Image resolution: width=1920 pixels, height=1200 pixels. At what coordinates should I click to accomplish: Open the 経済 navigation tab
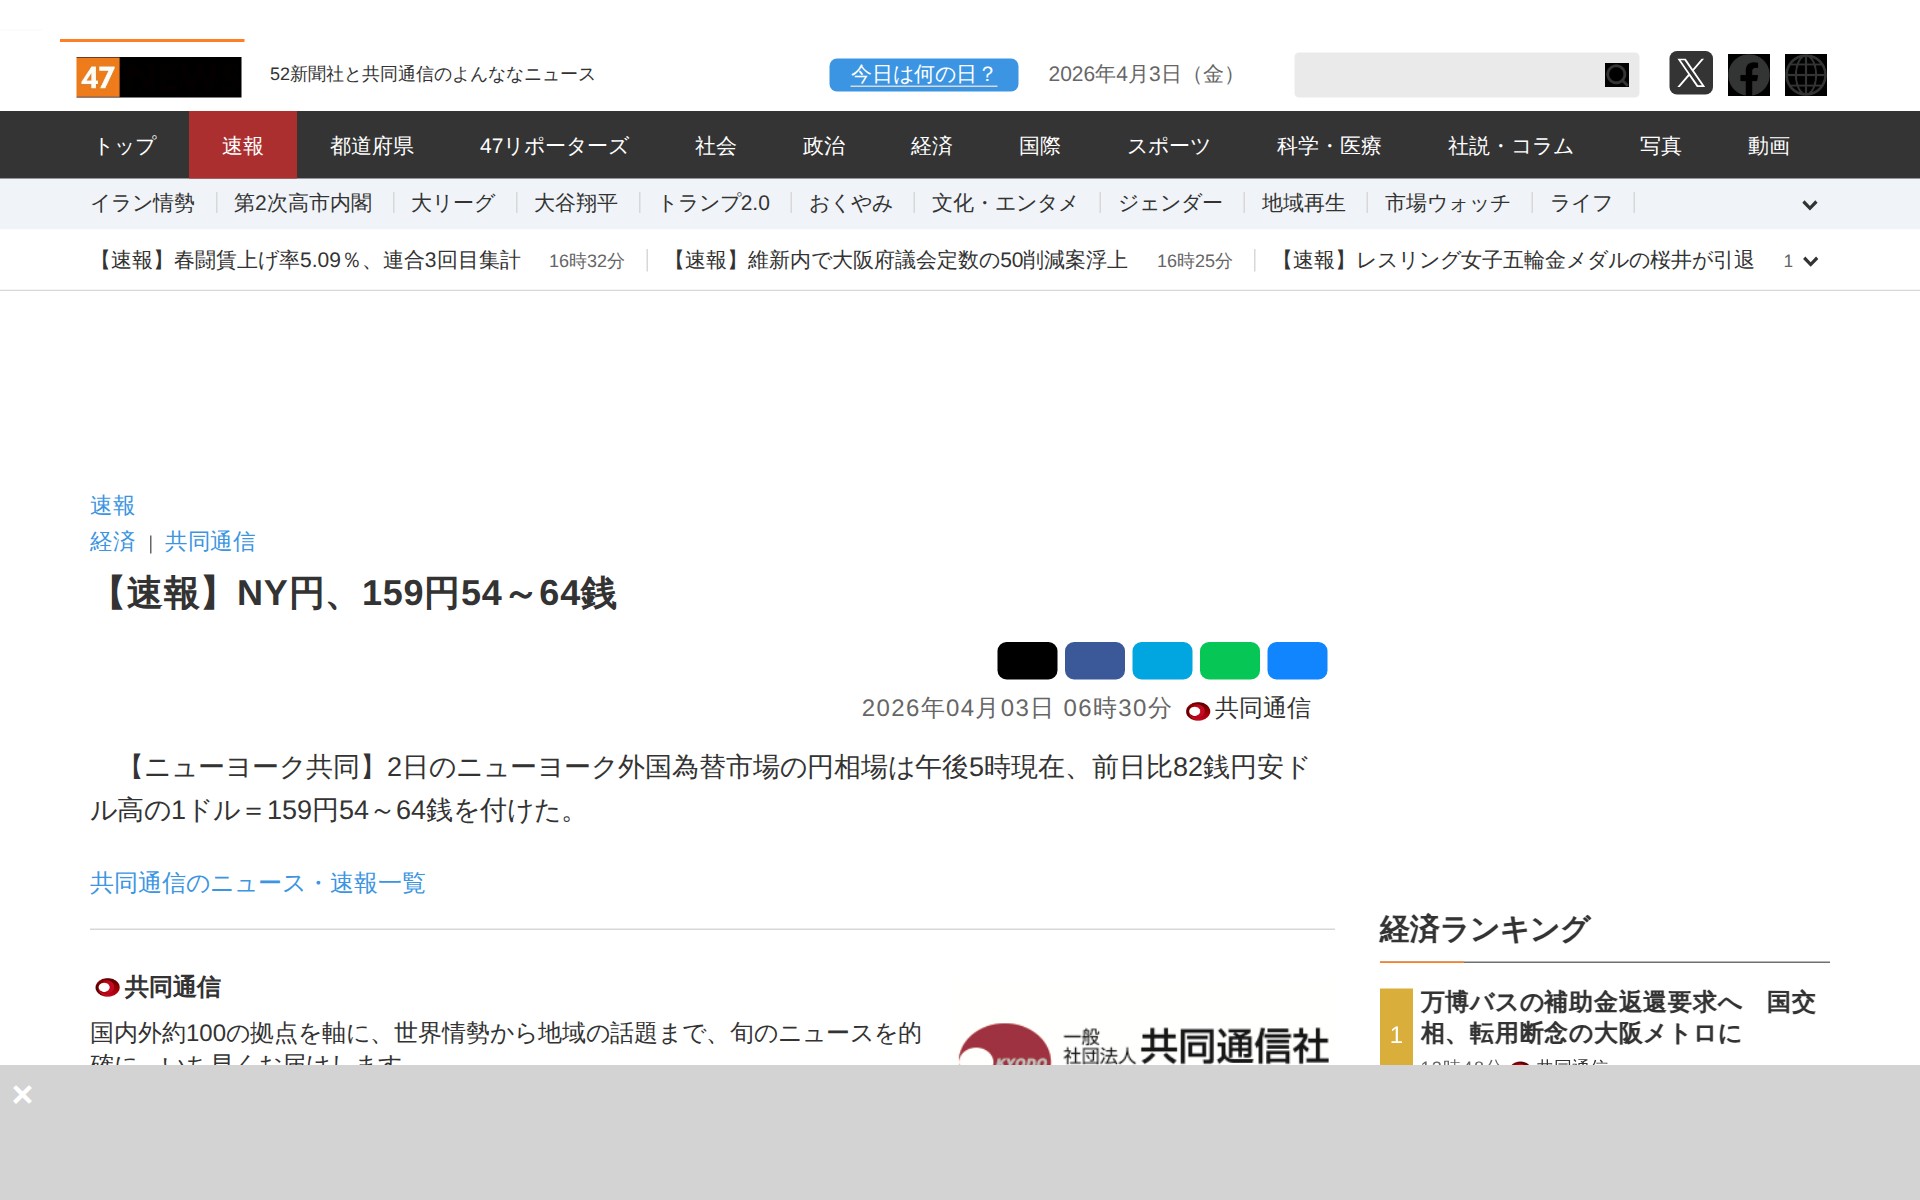(x=931, y=146)
